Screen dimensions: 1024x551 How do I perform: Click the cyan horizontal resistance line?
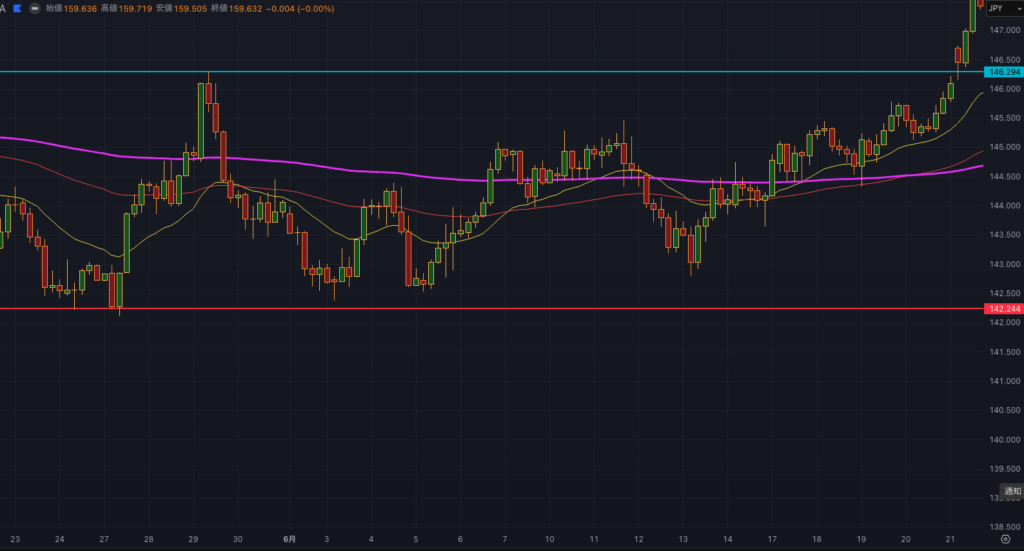[x=500, y=72]
